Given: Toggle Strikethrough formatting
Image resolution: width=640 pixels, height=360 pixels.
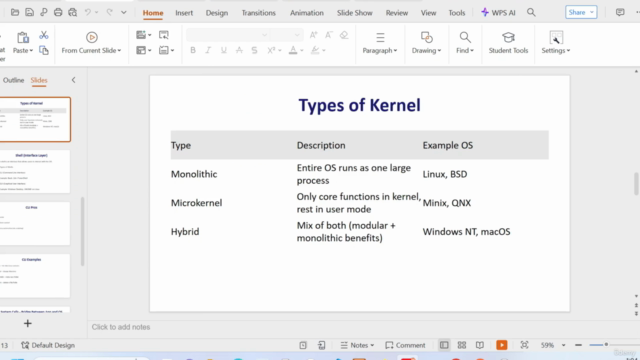Looking at the screenshot, I should click(x=239, y=50).
